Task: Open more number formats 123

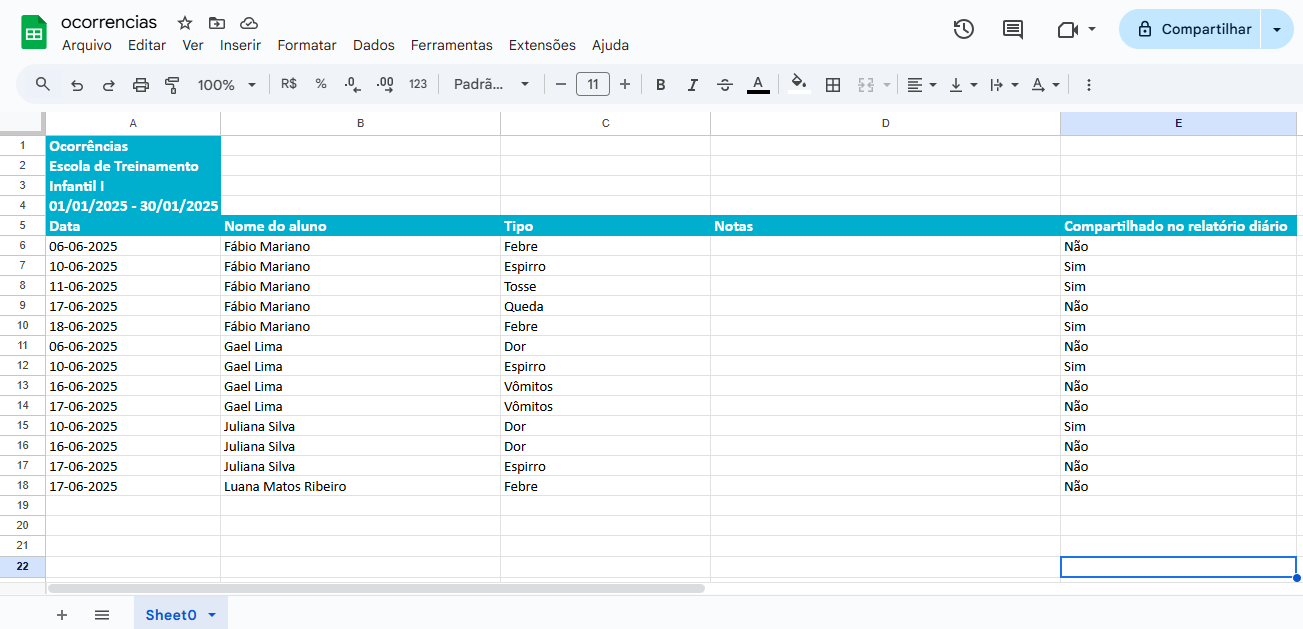Action: pyautogui.click(x=418, y=84)
